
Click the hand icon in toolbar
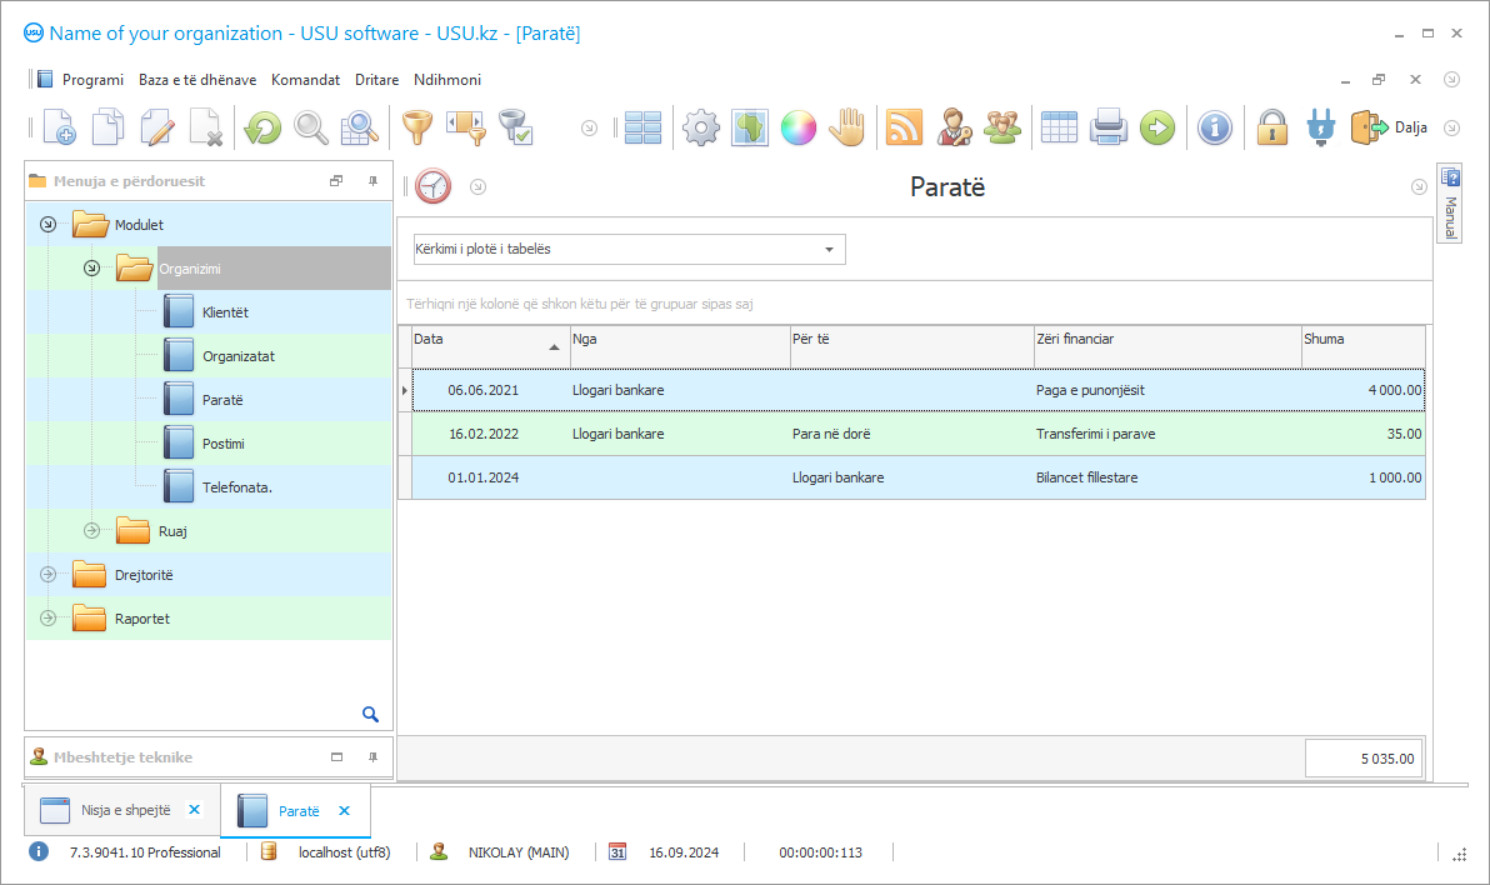[x=847, y=128]
